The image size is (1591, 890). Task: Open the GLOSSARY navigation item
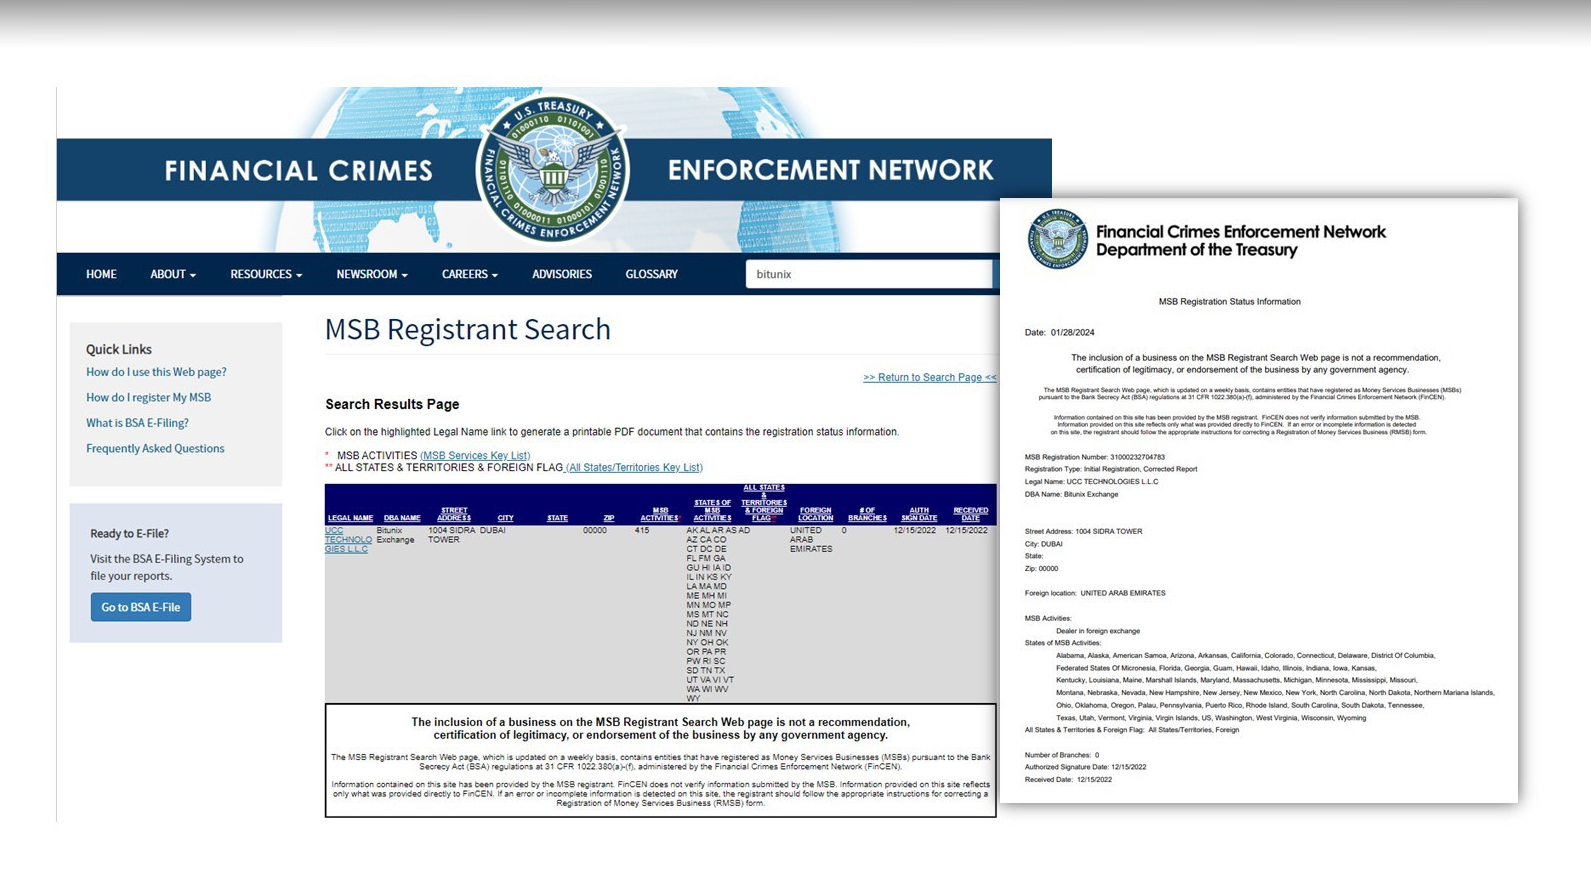[x=651, y=274]
